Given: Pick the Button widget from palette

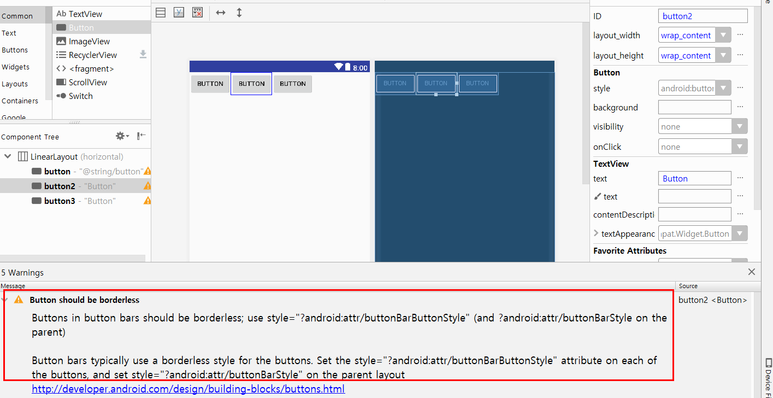Looking at the screenshot, I should (101, 28).
